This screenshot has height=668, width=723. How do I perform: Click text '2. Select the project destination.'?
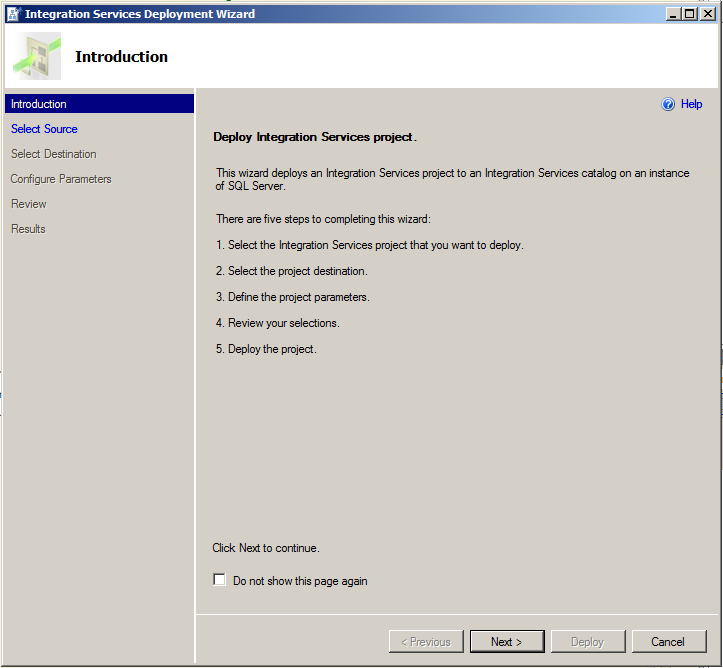click(291, 271)
